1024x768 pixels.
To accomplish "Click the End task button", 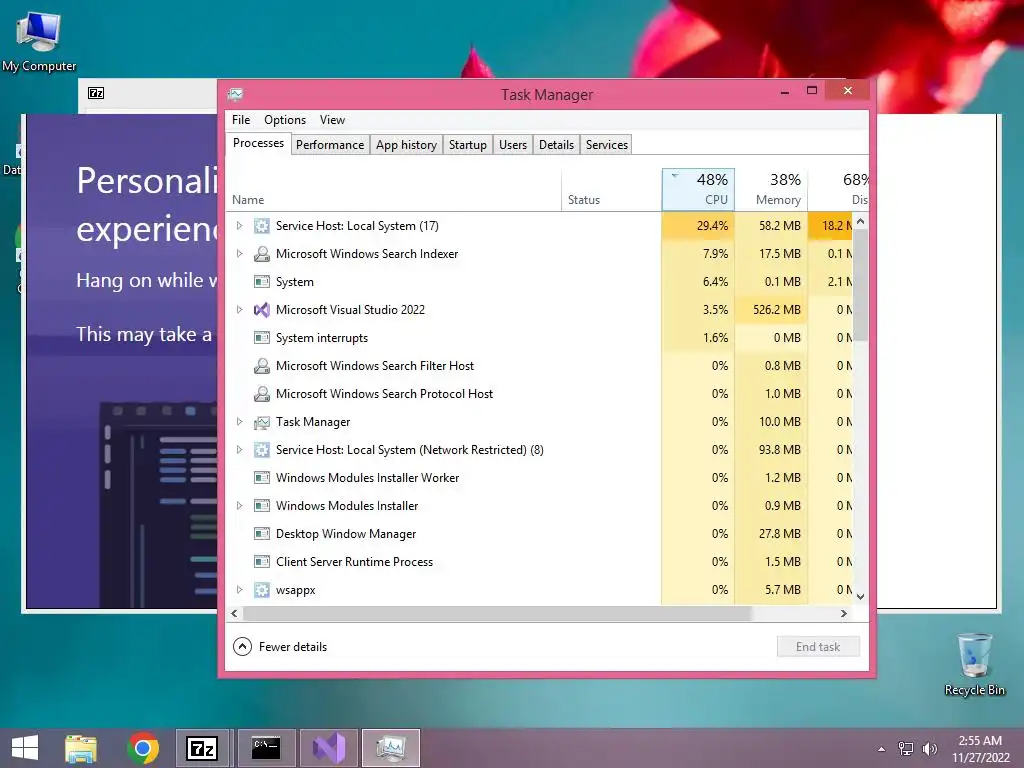I will click(x=818, y=647).
